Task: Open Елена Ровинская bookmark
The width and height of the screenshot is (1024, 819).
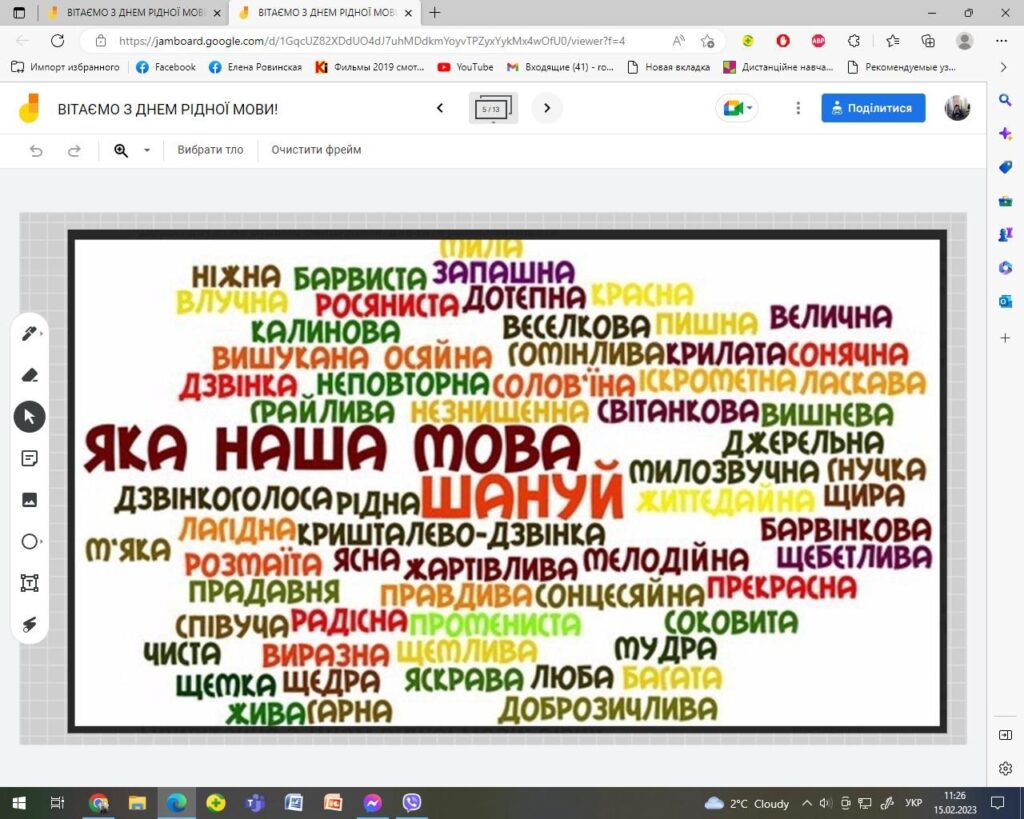Action: [255, 67]
